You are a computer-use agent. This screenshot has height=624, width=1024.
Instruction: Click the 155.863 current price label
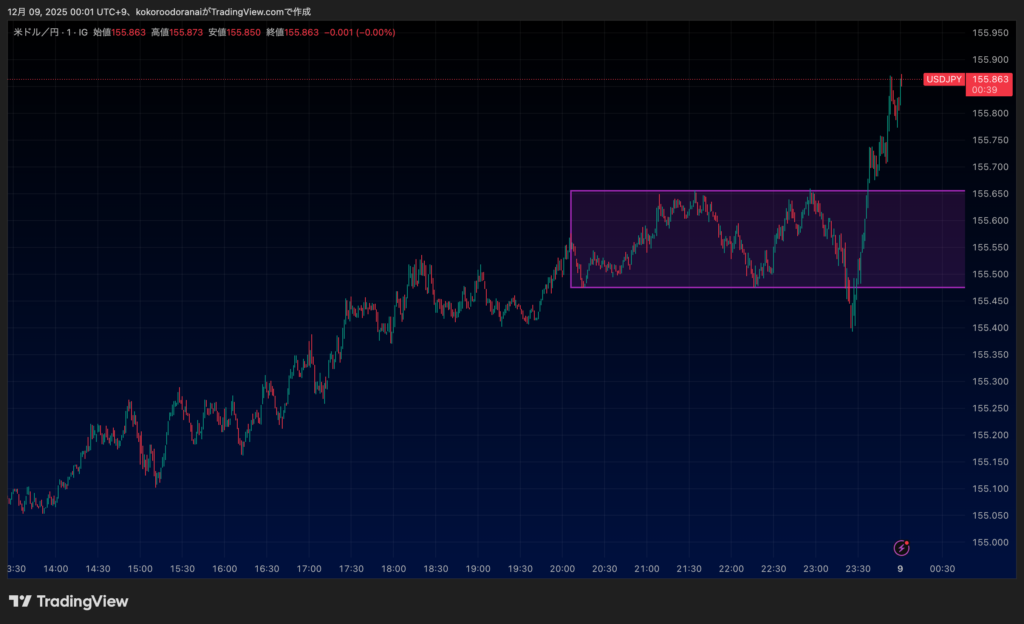(x=991, y=79)
